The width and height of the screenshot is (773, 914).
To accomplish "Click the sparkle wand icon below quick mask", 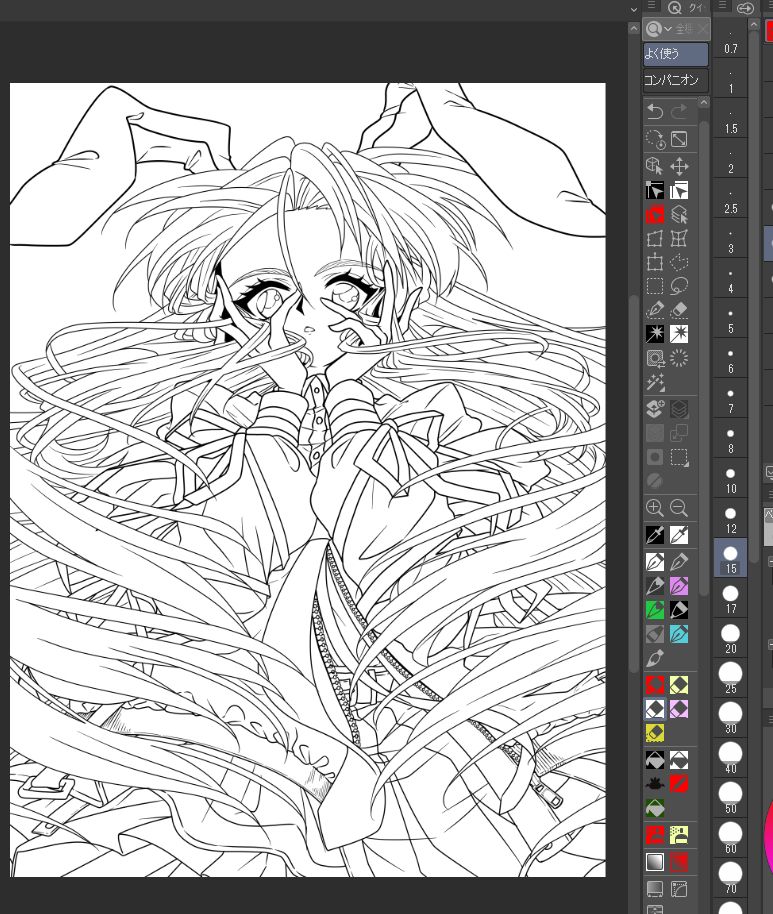I will point(655,382).
